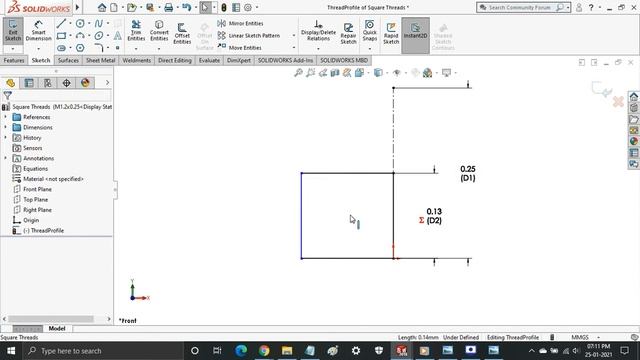640x360 pixels.
Task: Select the Spline tool
Action: (99, 24)
